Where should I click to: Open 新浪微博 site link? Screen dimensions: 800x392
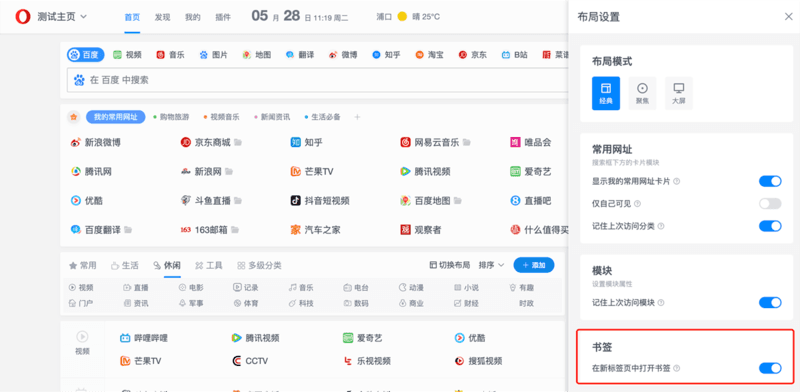[x=96, y=142]
